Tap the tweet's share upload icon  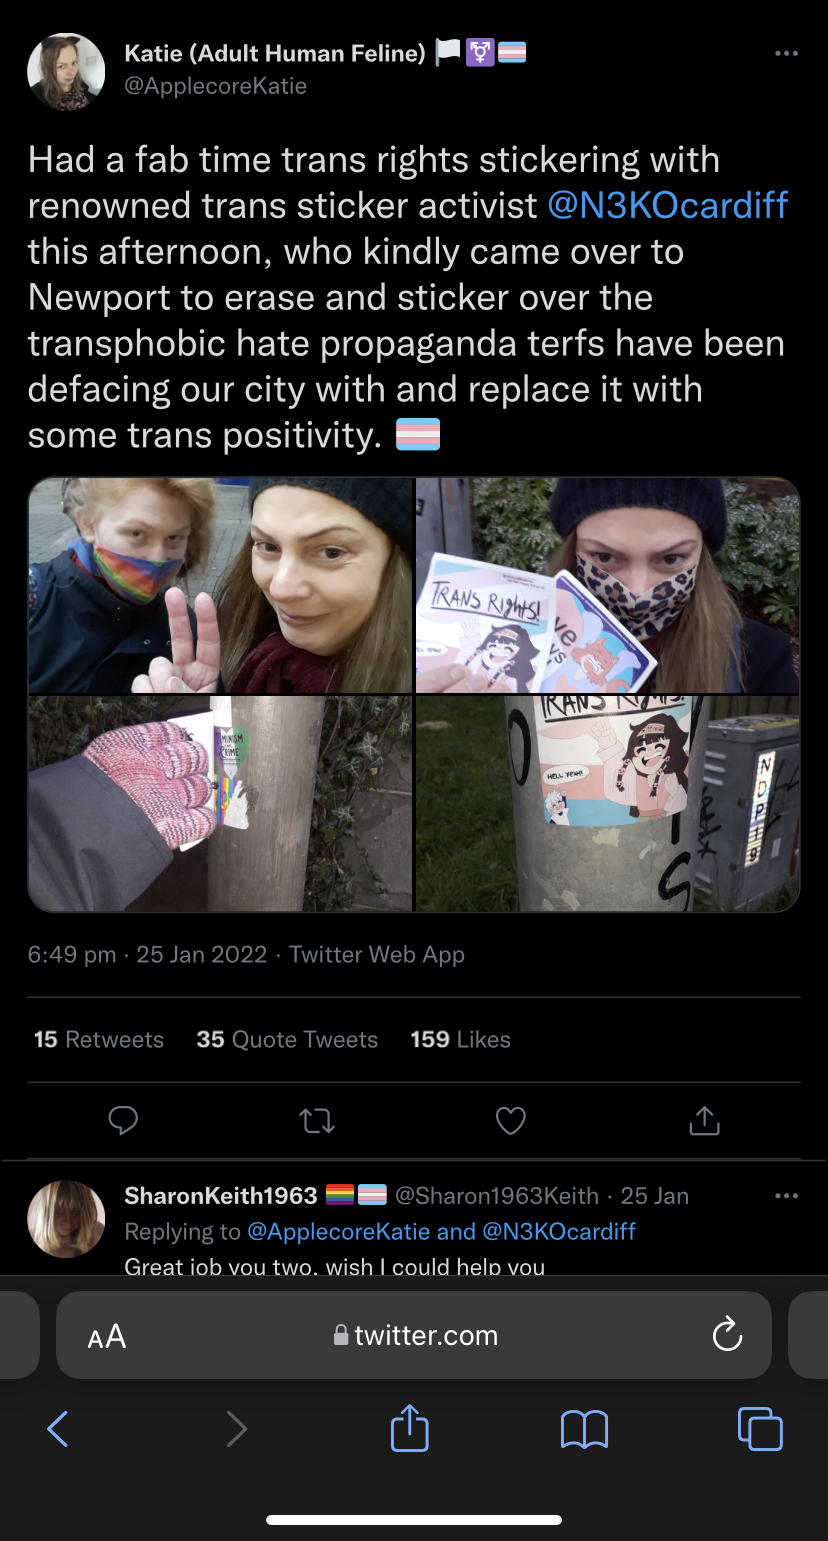[x=704, y=1120]
